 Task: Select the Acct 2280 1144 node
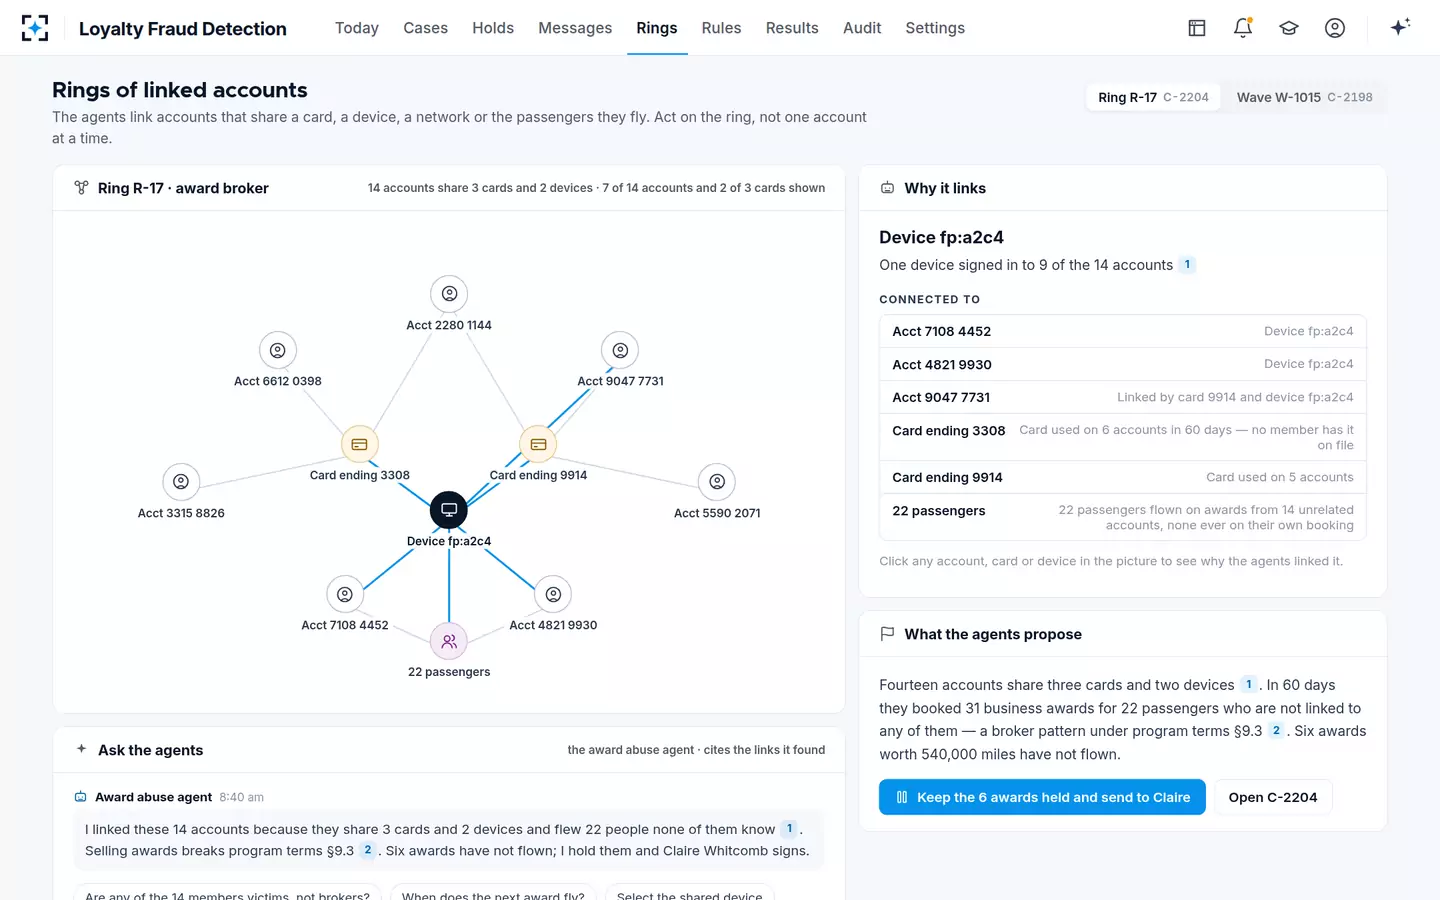pos(449,294)
